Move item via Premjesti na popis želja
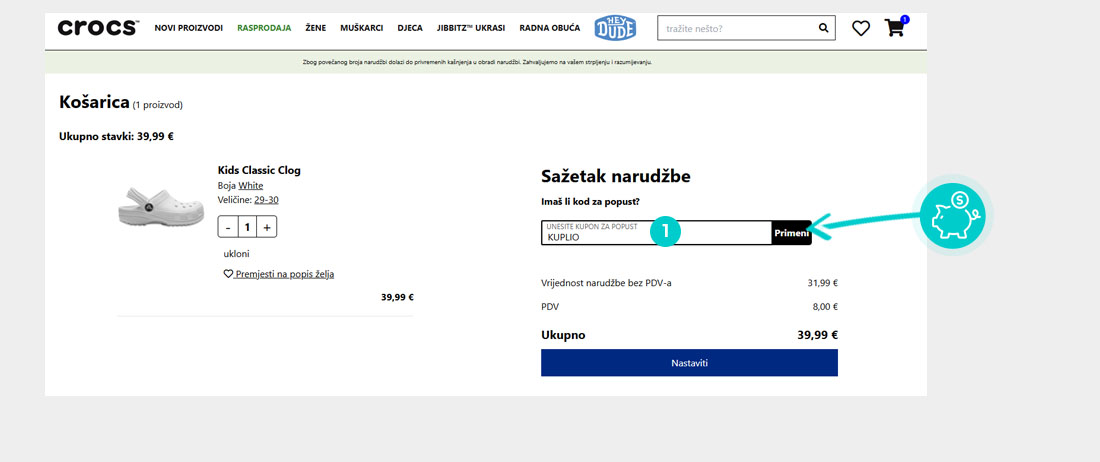The image size is (1100, 462). coord(284,274)
